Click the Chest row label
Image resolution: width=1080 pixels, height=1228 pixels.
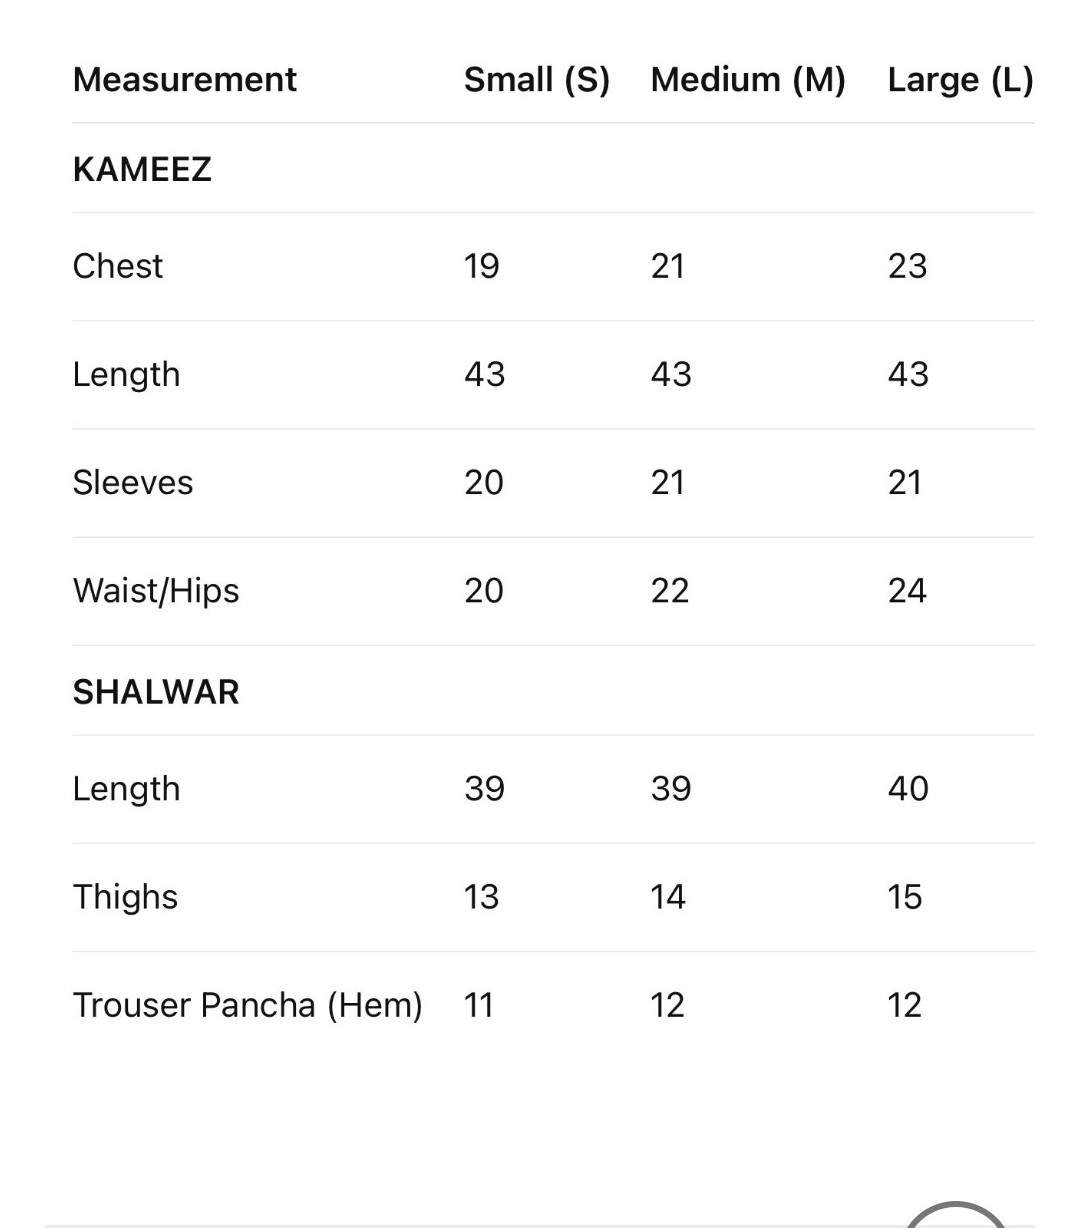click(118, 266)
